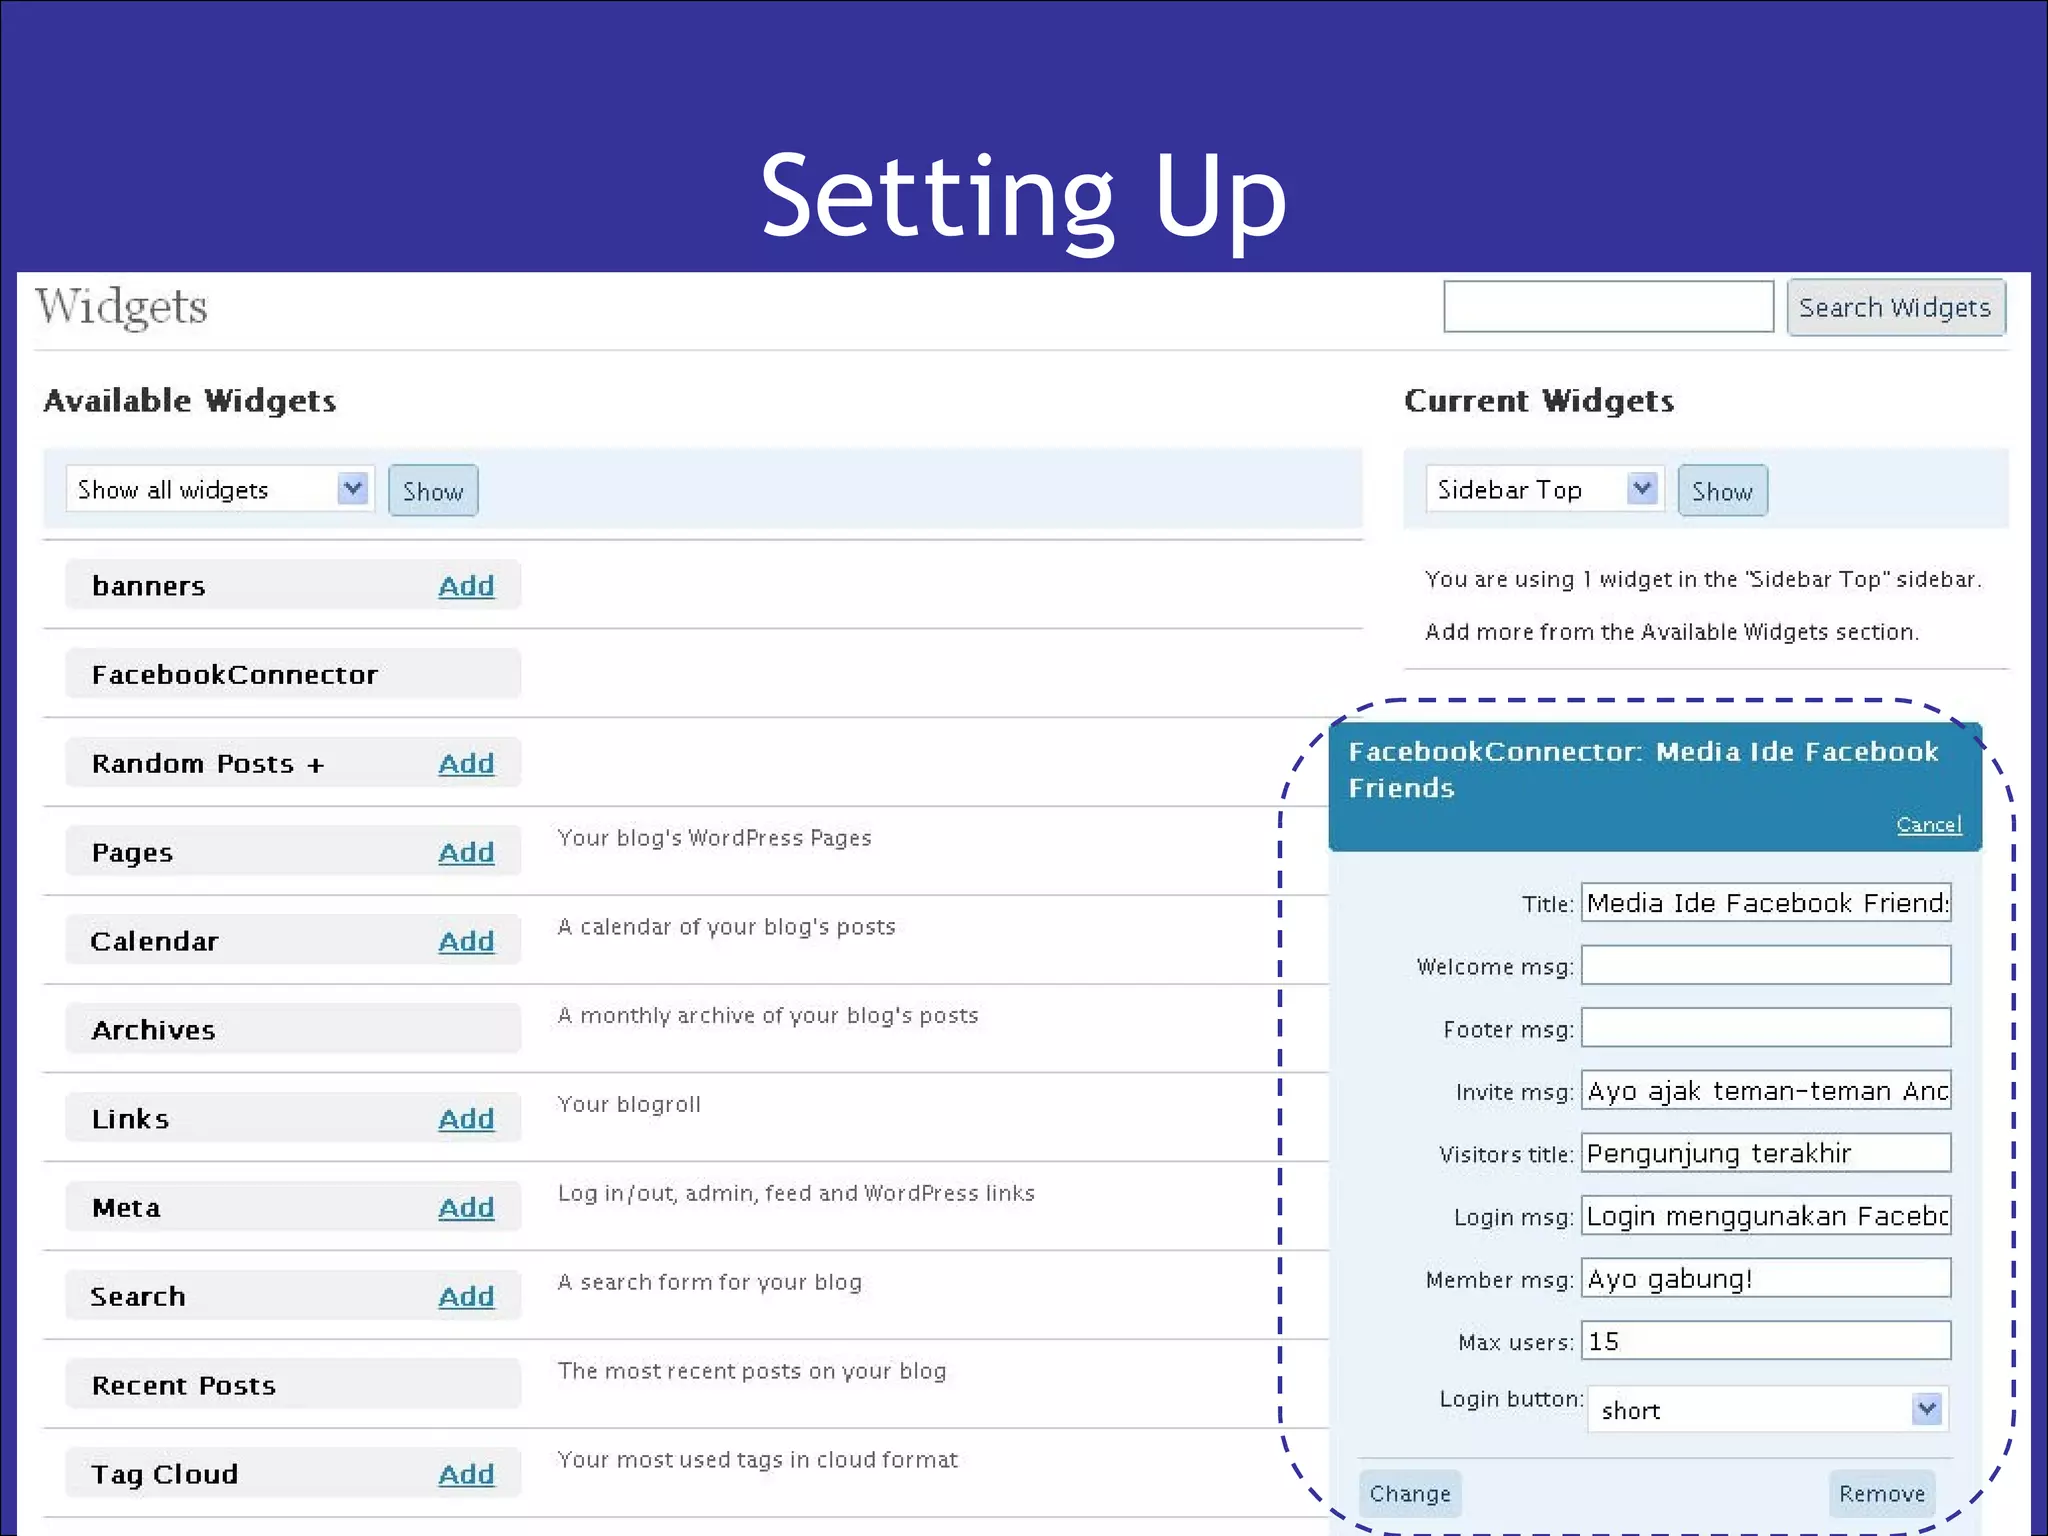
Task: Click the Search Widgets button
Action: point(1895,308)
